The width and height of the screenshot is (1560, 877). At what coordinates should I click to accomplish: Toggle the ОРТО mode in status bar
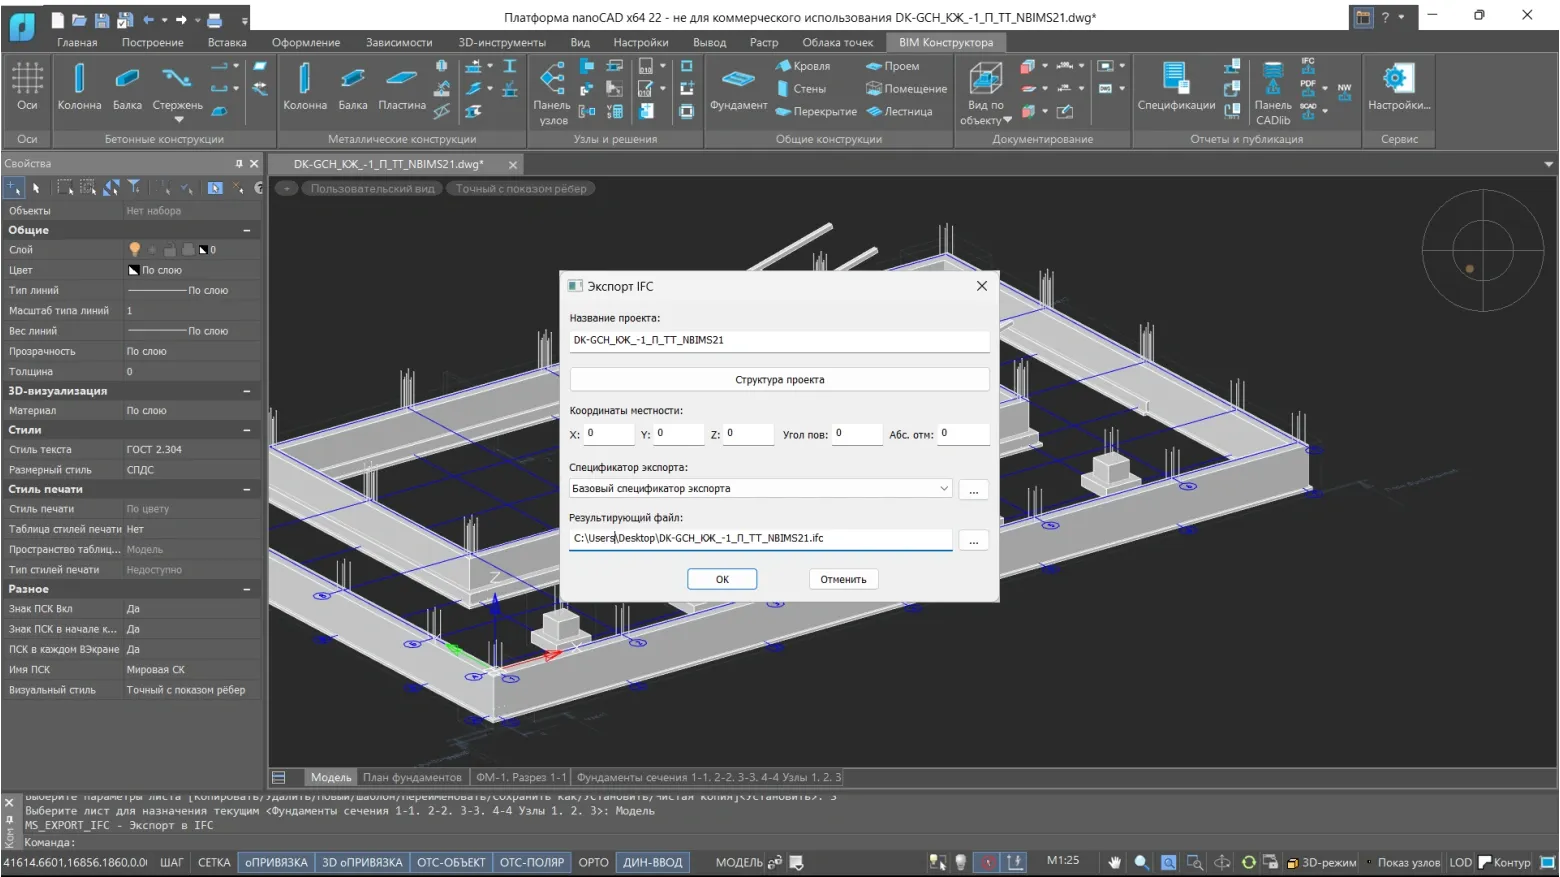593,862
